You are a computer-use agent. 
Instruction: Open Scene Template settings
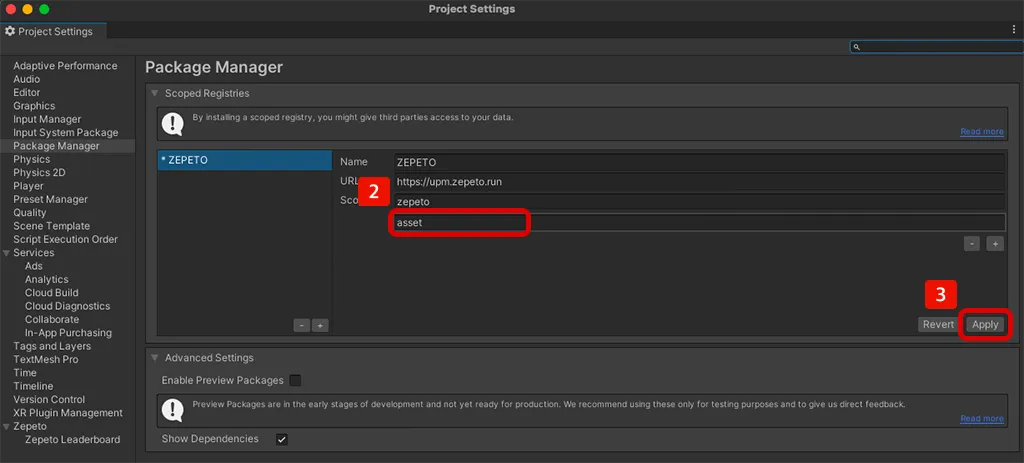52,226
